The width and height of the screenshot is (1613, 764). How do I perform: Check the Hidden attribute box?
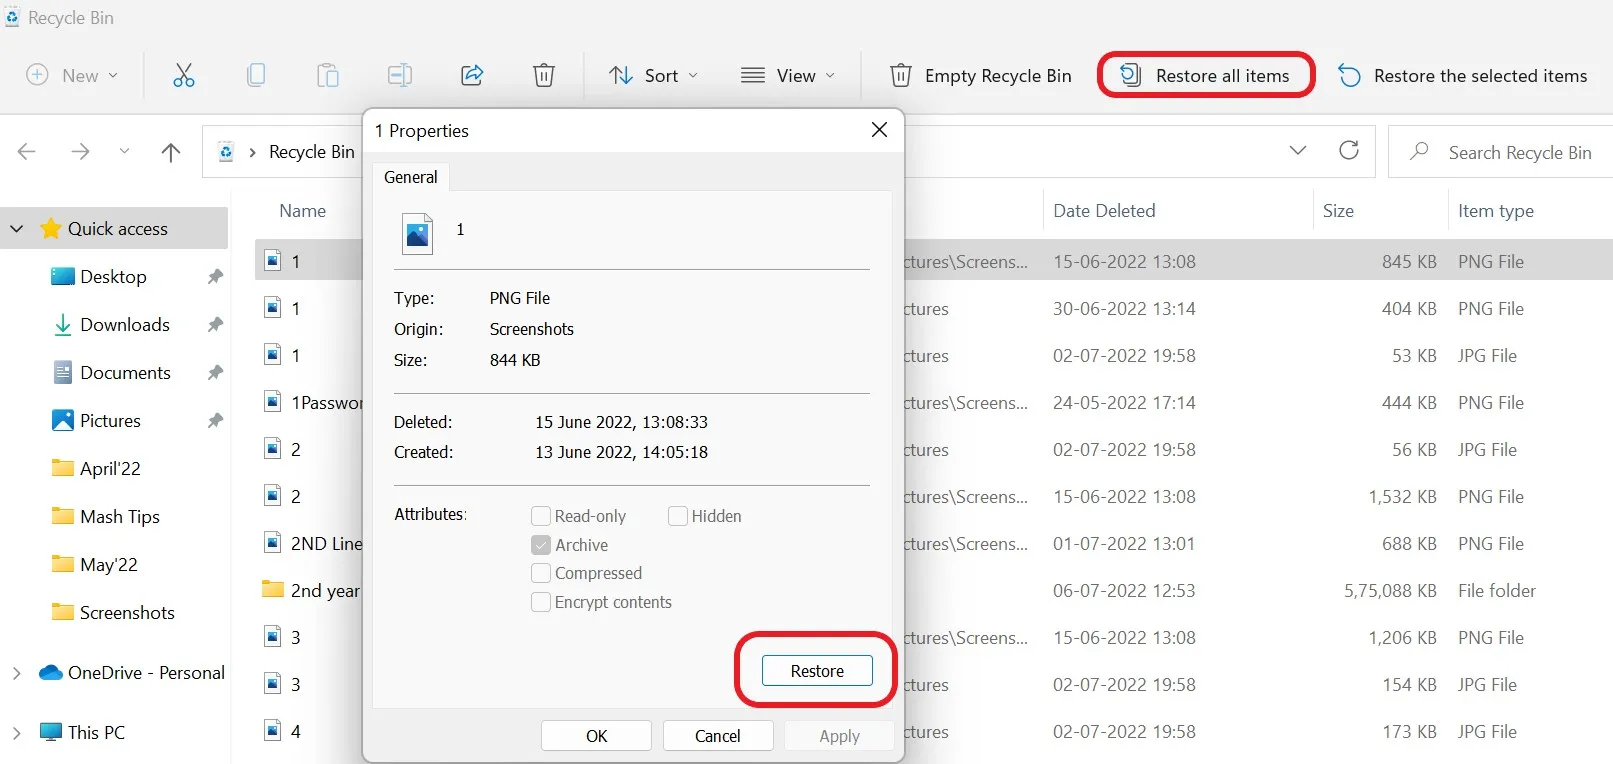(x=678, y=516)
